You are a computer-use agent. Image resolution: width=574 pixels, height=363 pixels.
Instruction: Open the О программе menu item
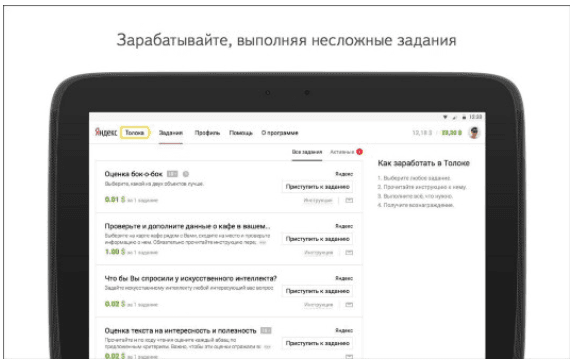(x=280, y=133)
